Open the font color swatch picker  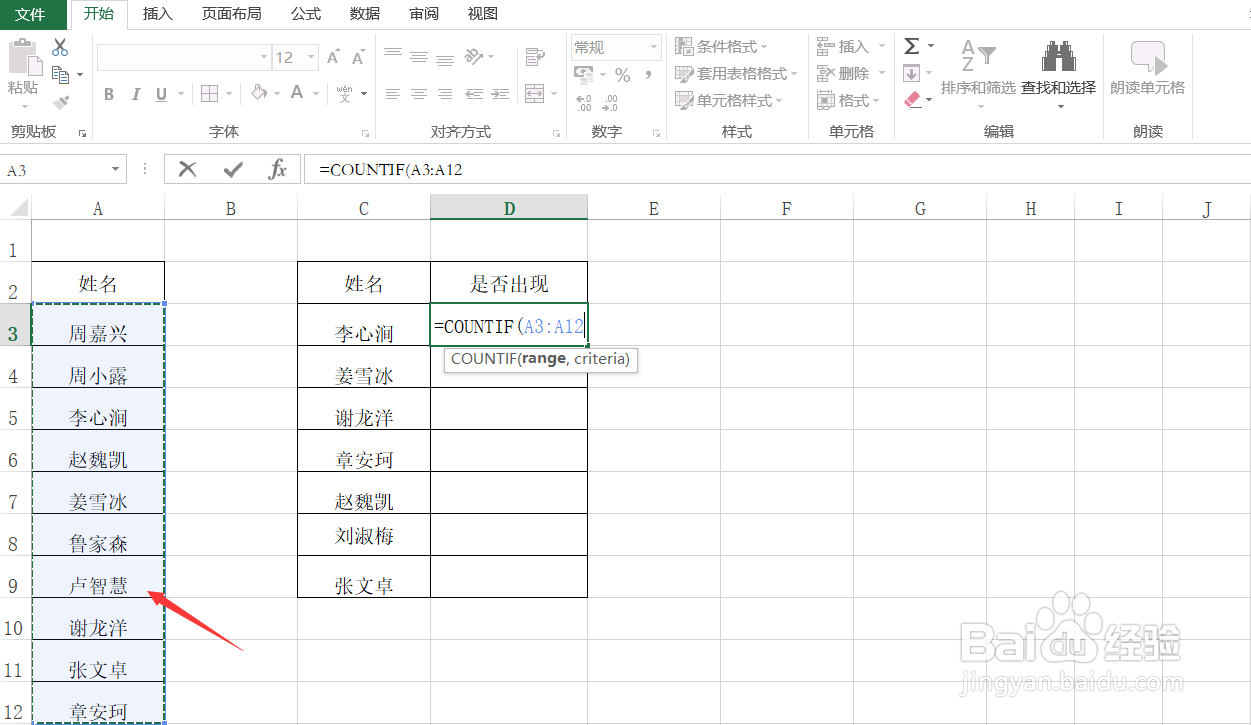click(x=297, y=92)
